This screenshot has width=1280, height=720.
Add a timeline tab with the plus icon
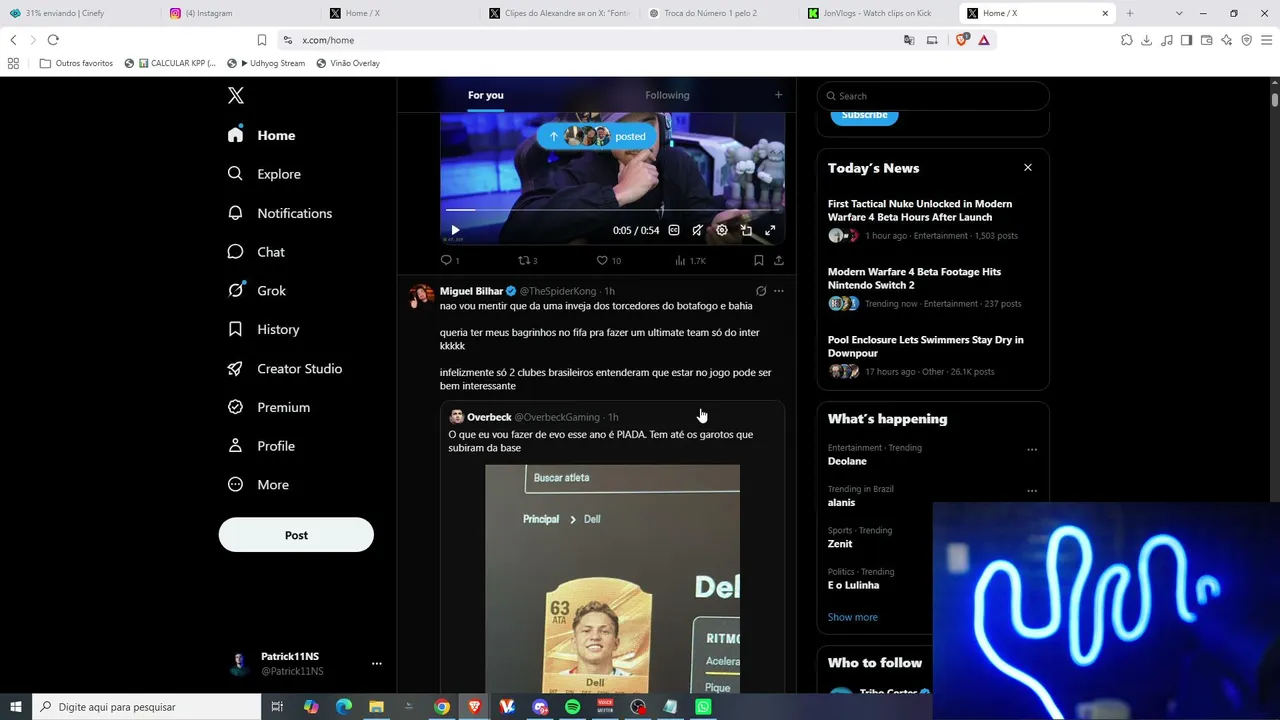(x=778, y=95)
